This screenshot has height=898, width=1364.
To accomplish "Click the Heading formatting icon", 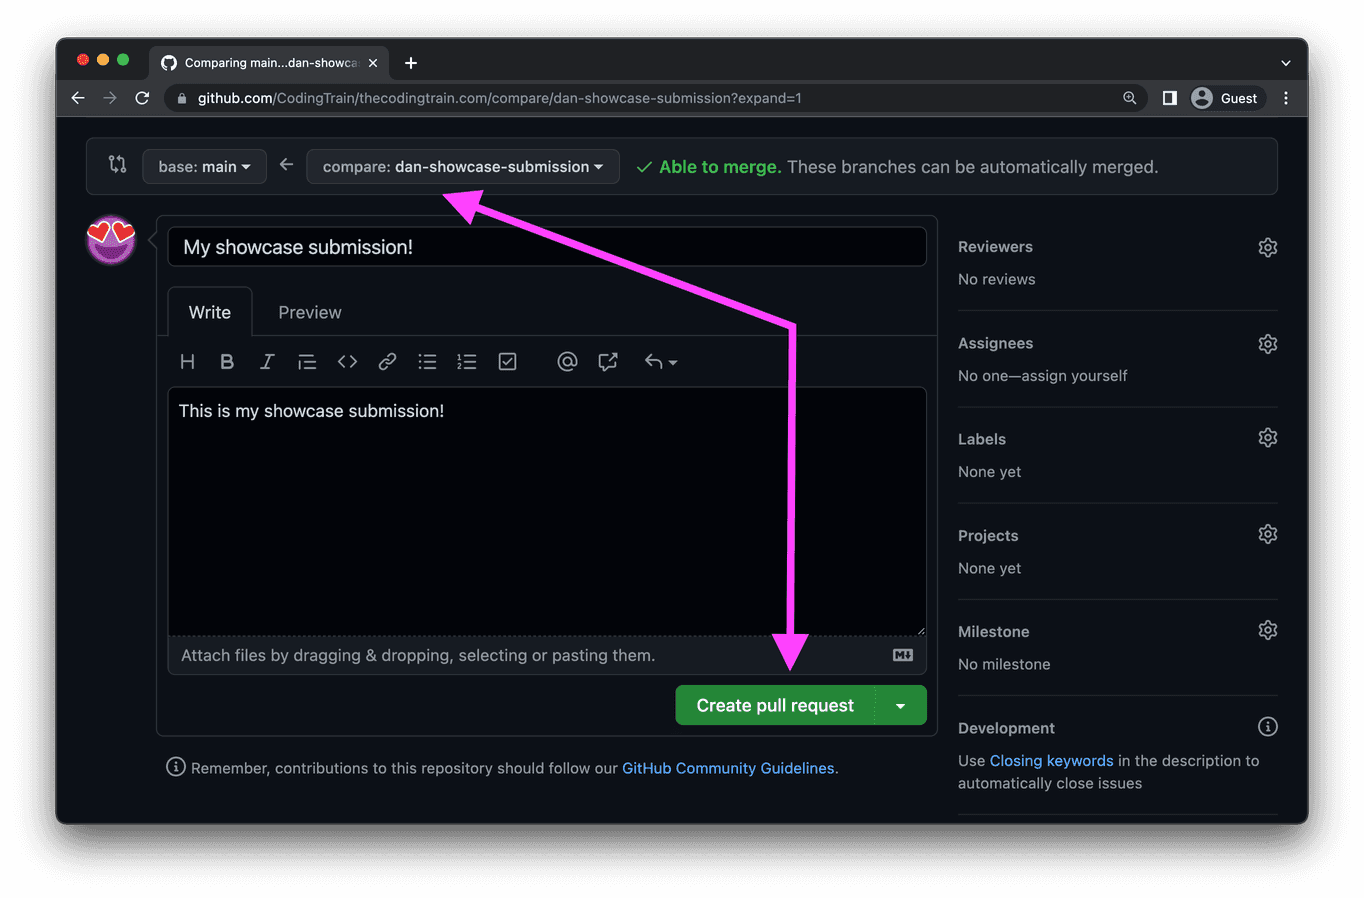I will click(x=187, y=362).
